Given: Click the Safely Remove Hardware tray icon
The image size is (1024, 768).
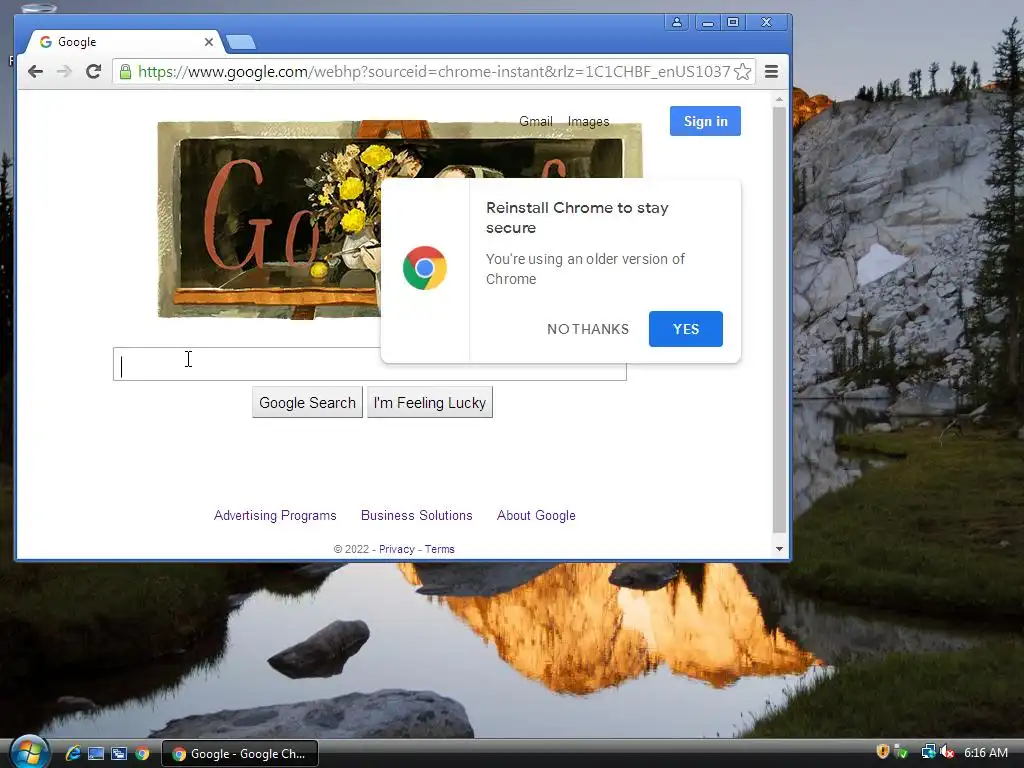Looking at the screenshot, I should [x=901, y=752].
